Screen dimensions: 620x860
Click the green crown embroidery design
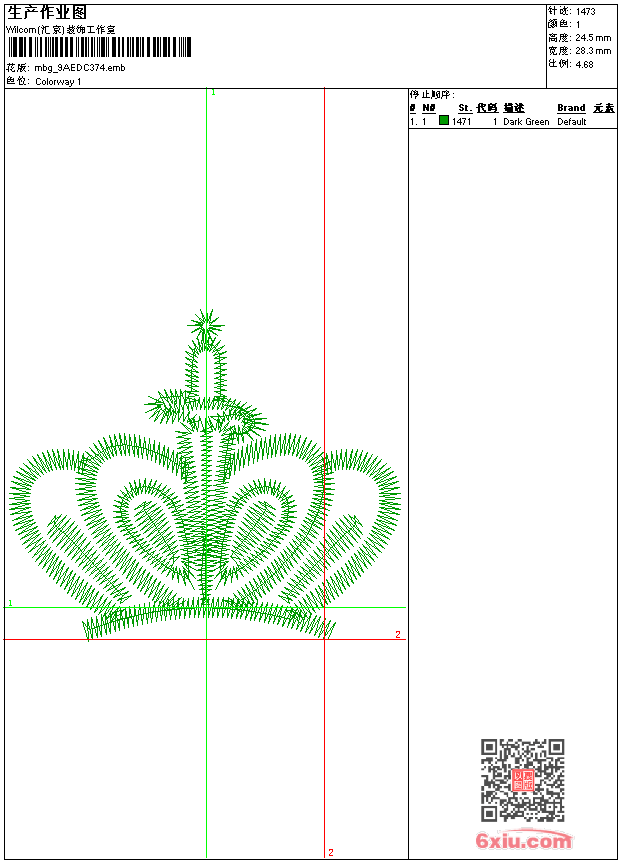(205, 475)
